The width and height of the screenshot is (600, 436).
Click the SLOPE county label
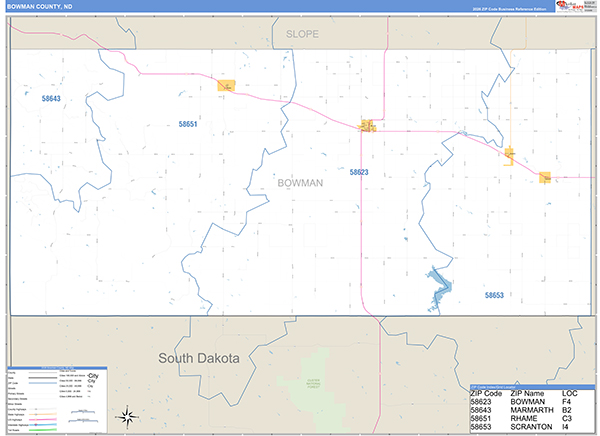pos(302,34)
